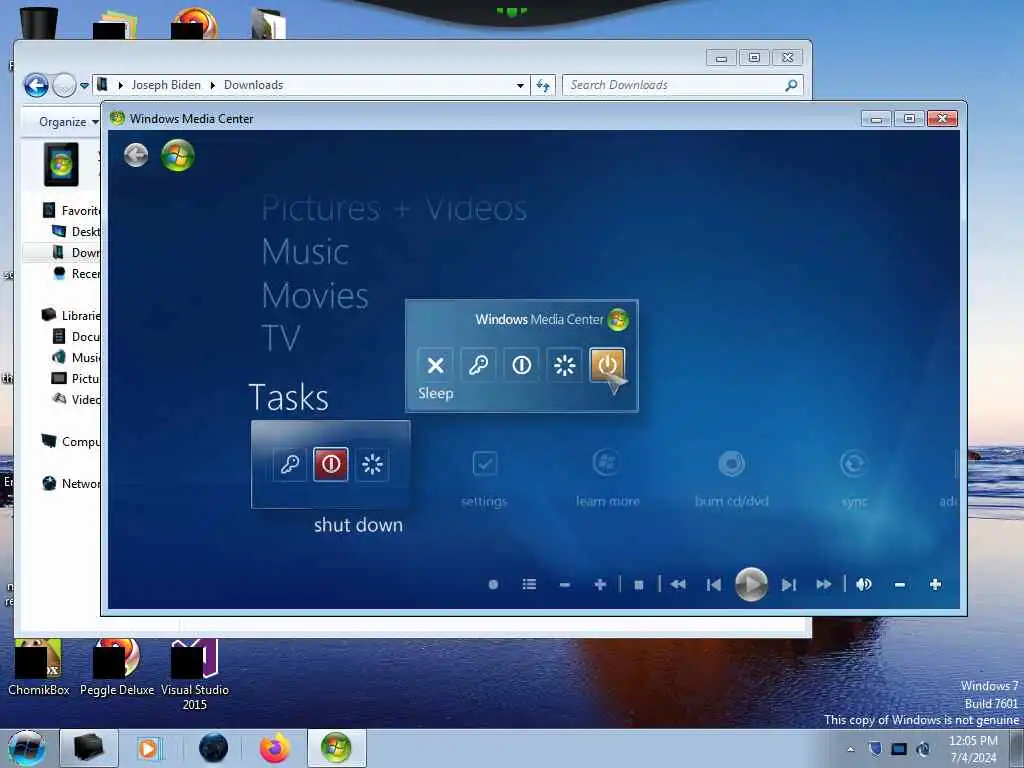This screenshot has width=1024, height=768.
Task: Mute audio with the speaker icon
Action: coord(863,584)
